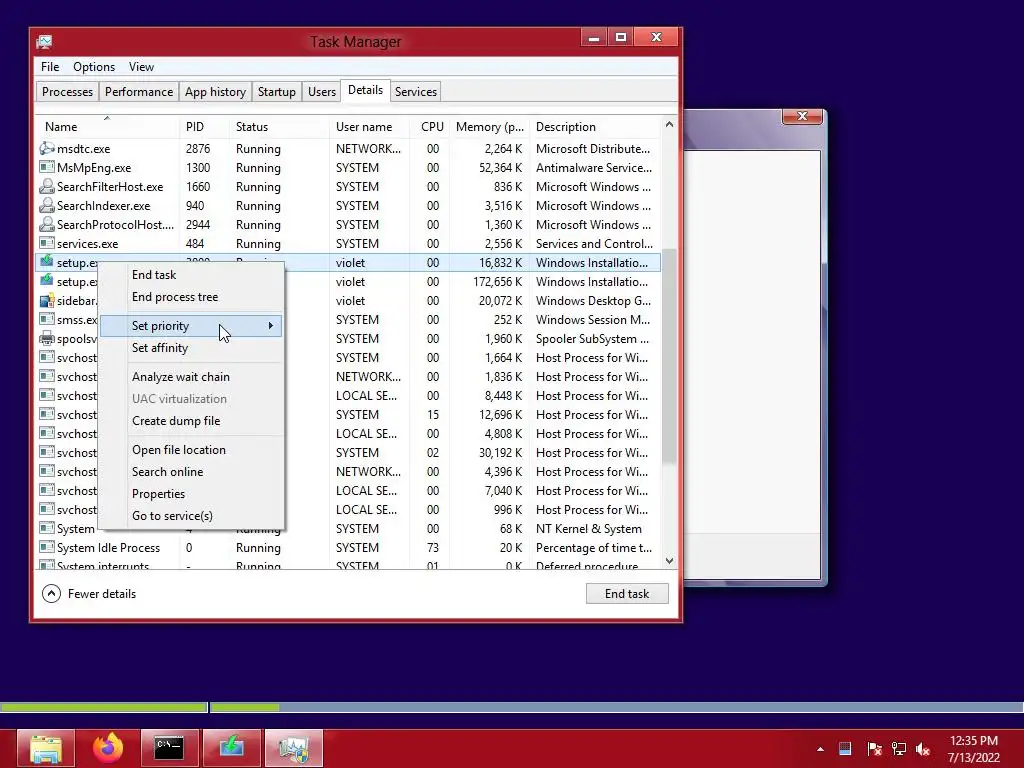Click the SearchFilterHost.exe process icon
Image resolution: width=1024 pixels, height=768 pixels.
[46, 186]
